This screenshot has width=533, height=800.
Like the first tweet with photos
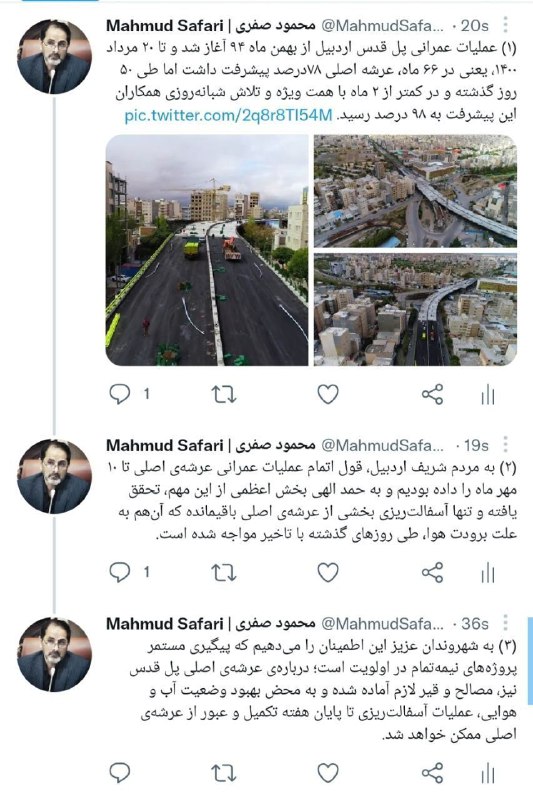coord(328,394)
